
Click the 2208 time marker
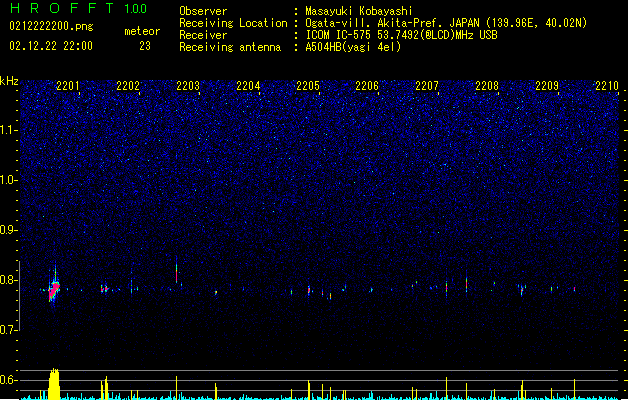click(487, 86)
